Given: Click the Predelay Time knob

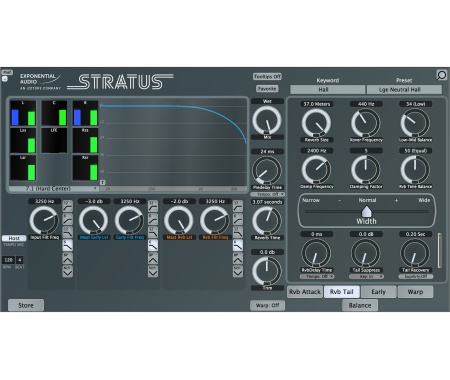Looking at the screenshot, I should click(267, 171).
